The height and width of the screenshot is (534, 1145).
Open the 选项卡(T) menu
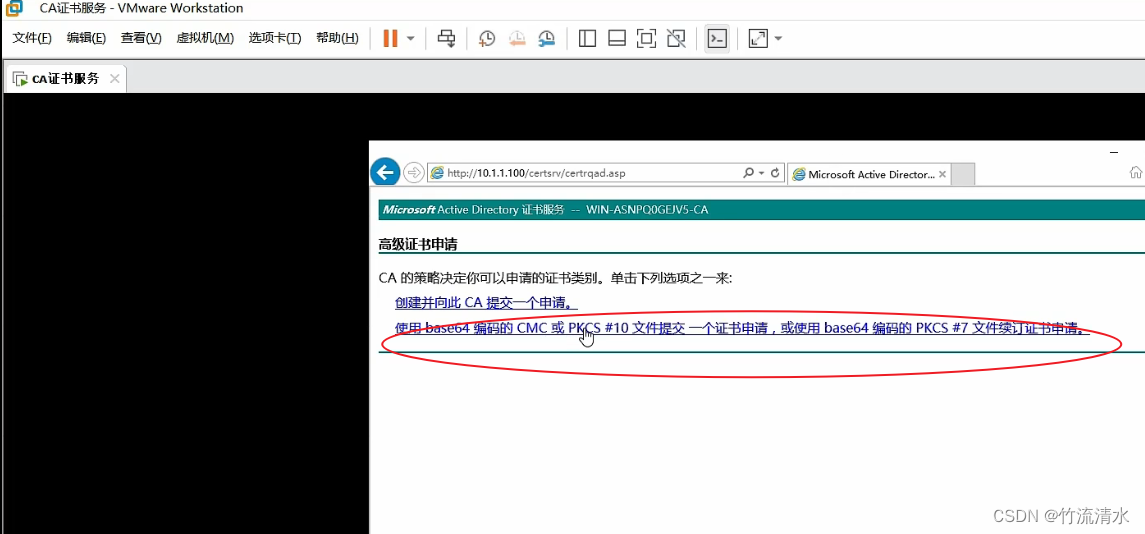tap(275, 38)
